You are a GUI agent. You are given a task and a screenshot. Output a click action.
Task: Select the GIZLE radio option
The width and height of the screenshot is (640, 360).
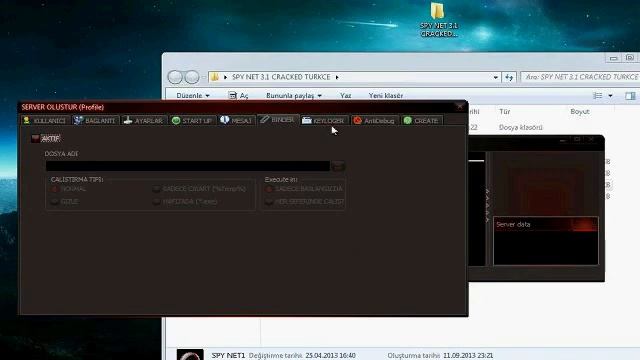[x=55, y=202]
